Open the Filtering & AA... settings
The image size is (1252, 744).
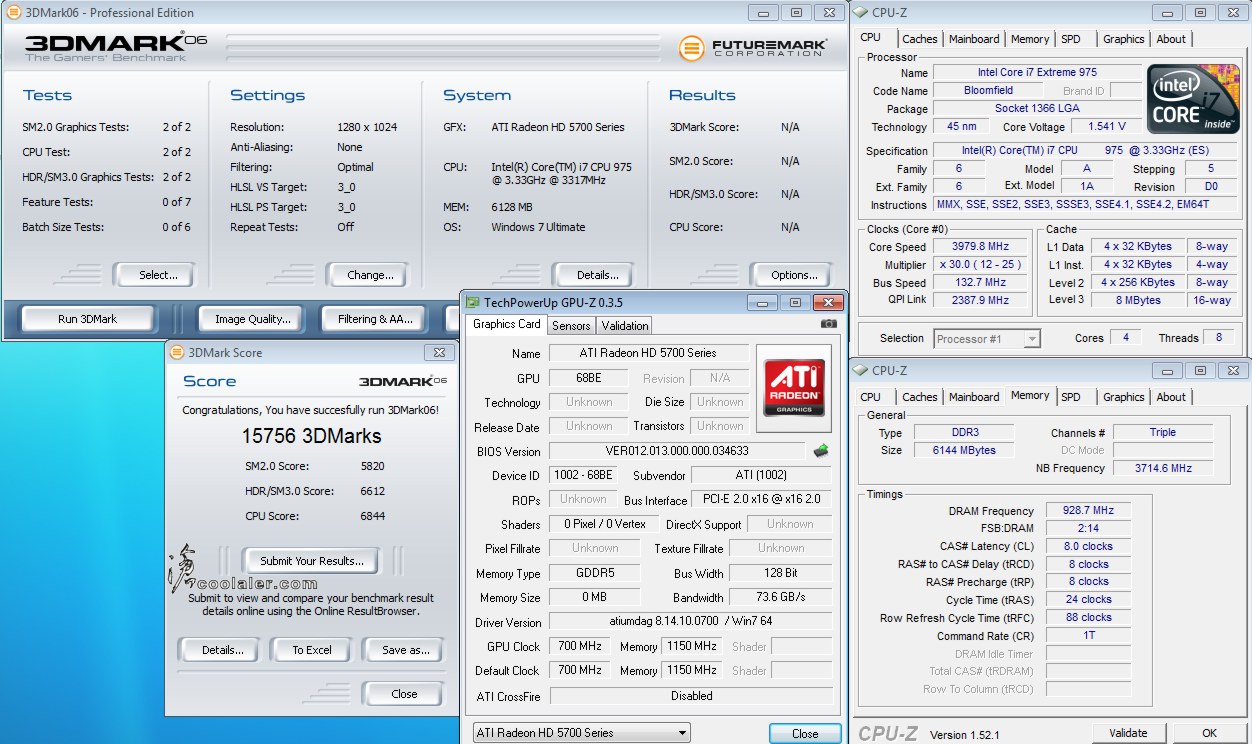tap(375, 319)
